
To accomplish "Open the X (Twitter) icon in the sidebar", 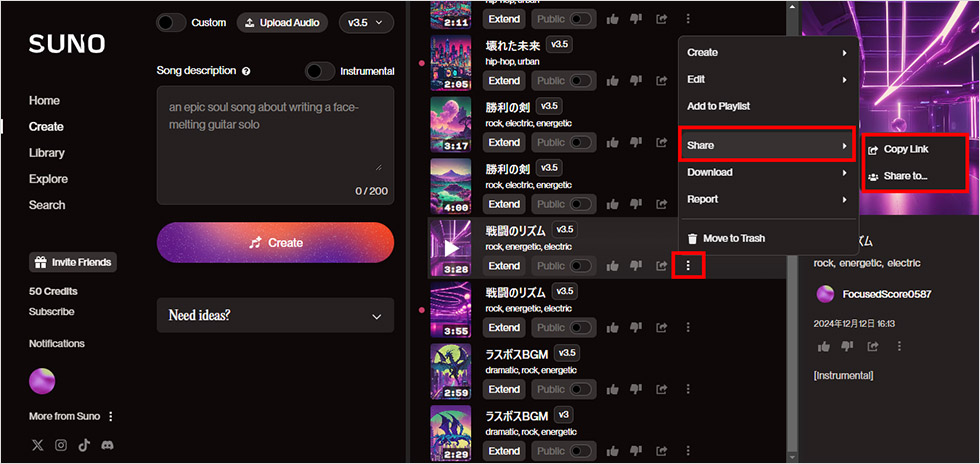I will click(38, 445).
